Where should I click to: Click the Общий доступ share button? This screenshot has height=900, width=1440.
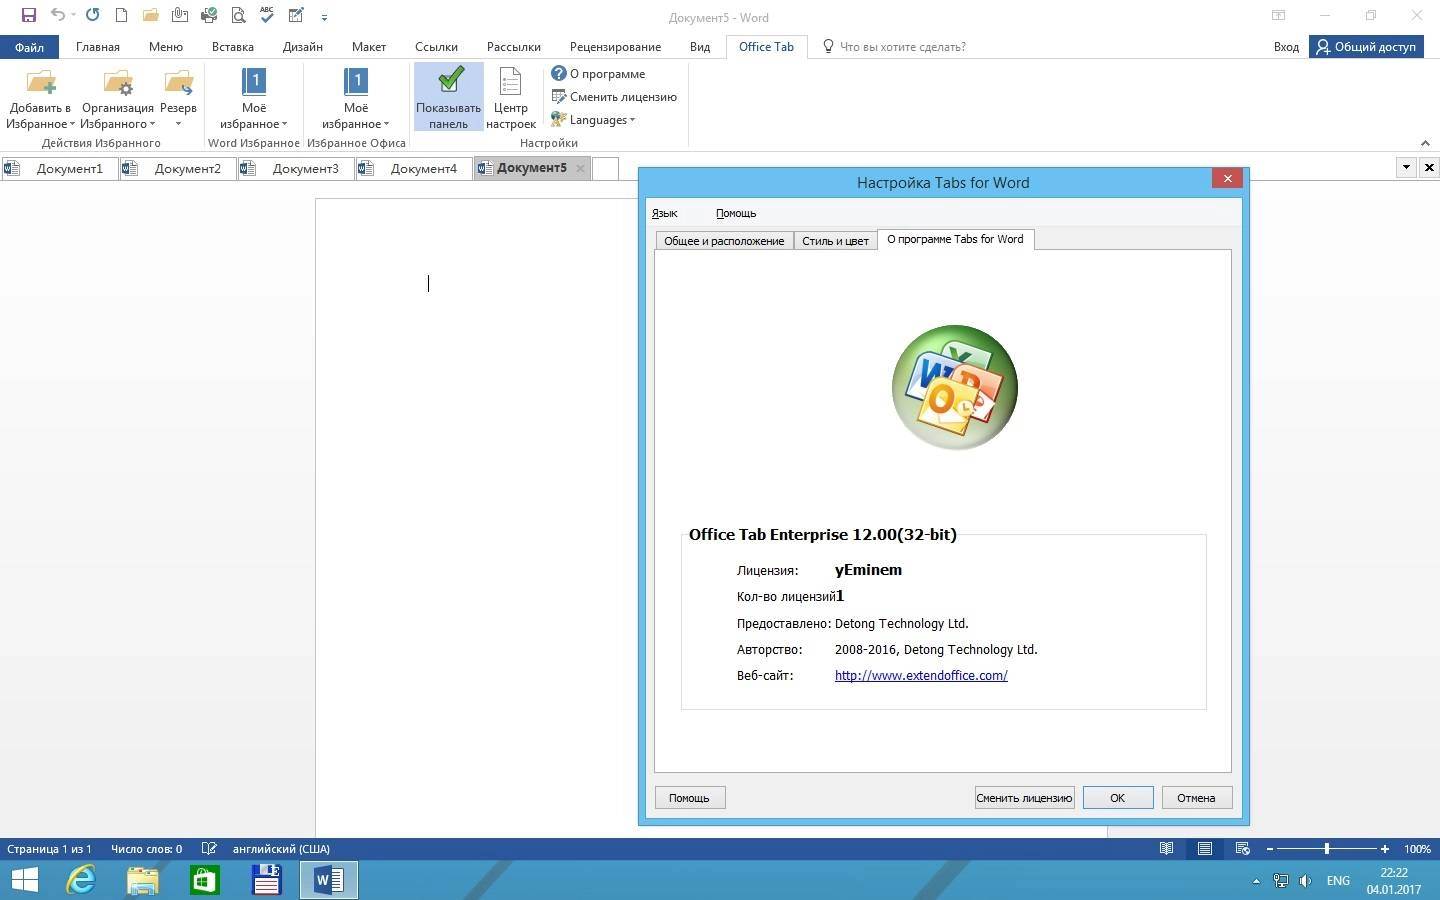[x=1366, y=47]
